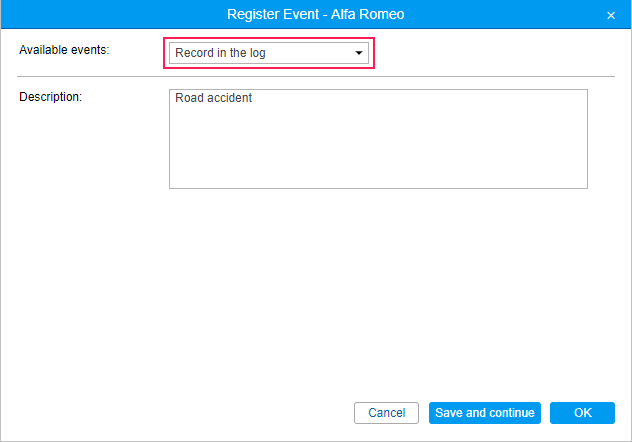Select the 'Record in the log' combo box
The width and height of the screenshot is (632, 442).
[260, 53]
